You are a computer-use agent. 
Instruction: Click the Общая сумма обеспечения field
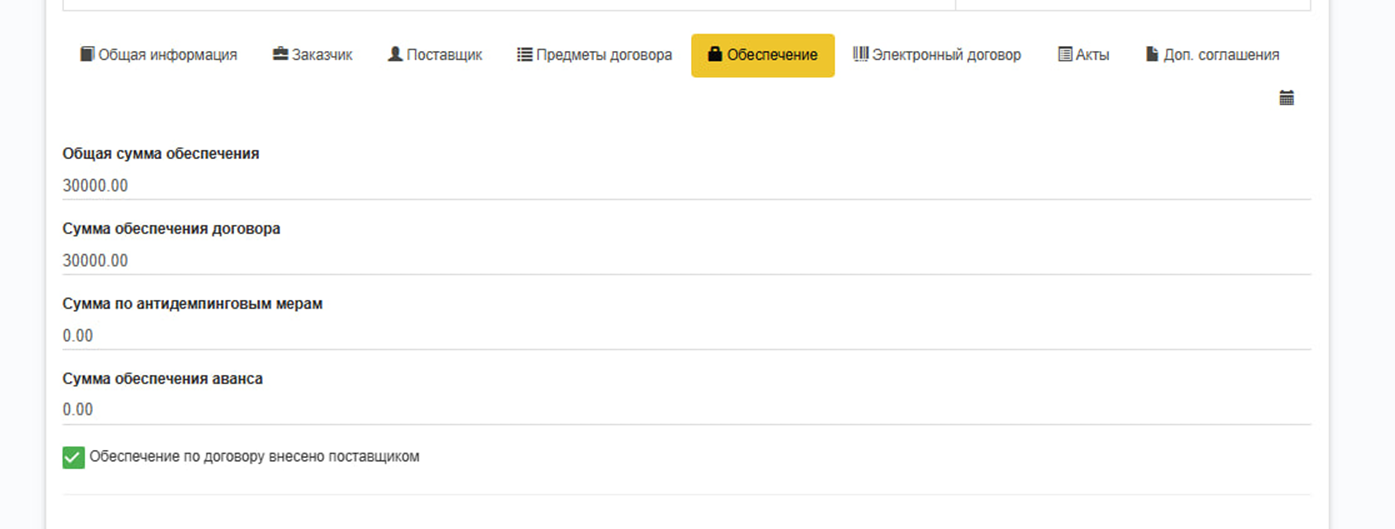[x=686, y=186]
